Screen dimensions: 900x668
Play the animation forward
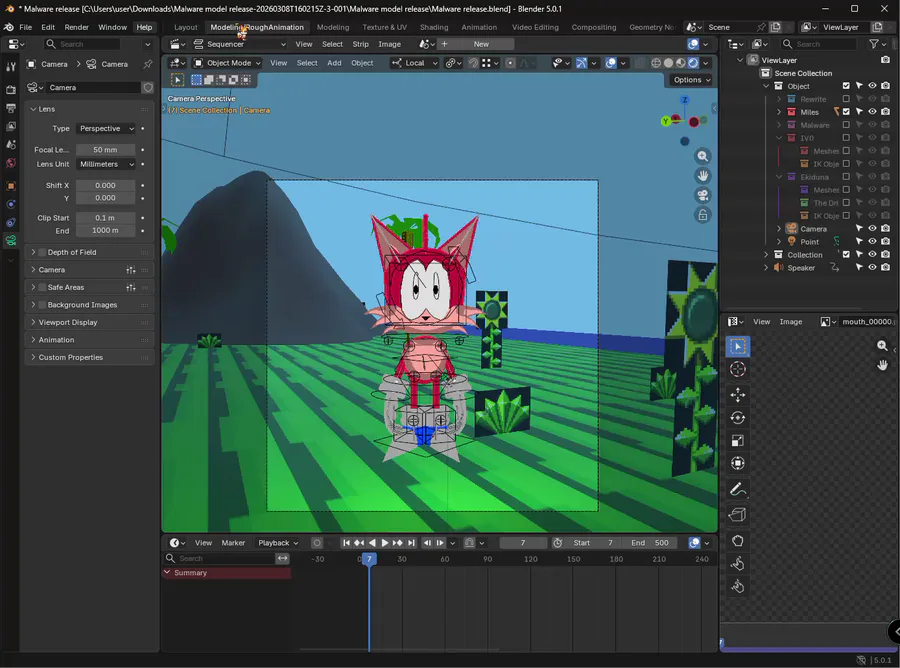(385, 543)
